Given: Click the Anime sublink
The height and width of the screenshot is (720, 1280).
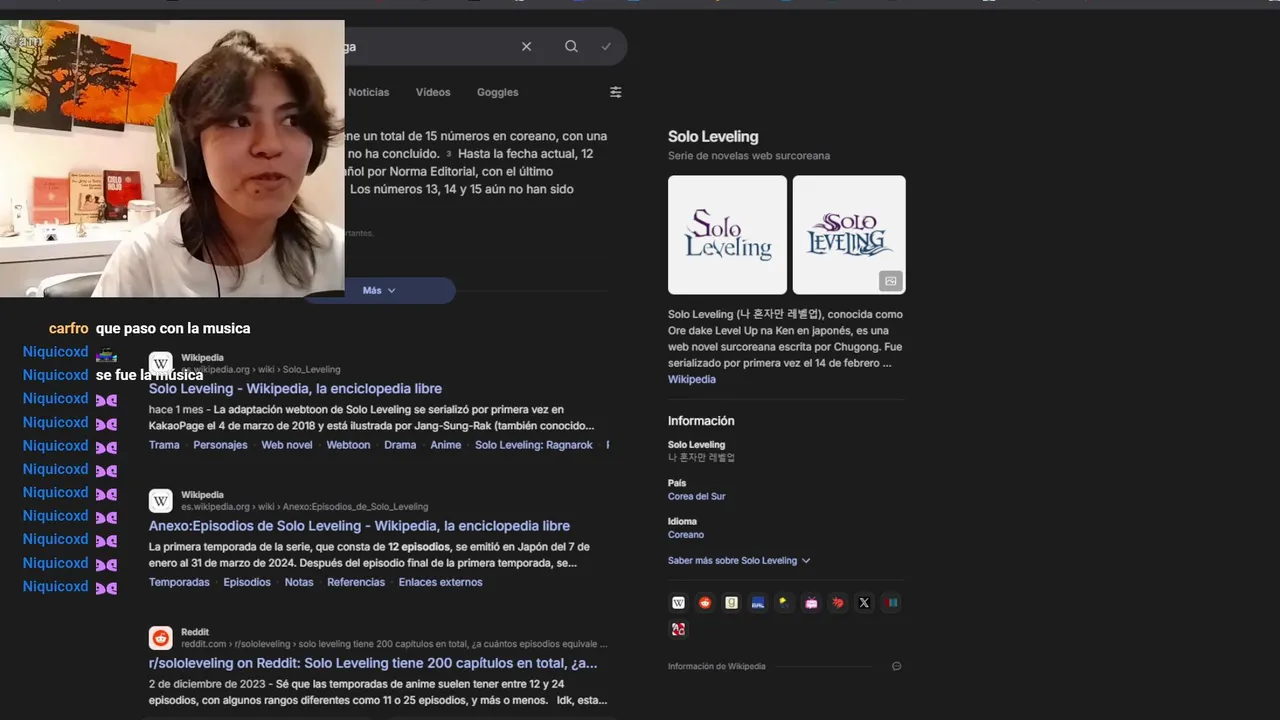Looking at the screenshot, I should (446, 445).
